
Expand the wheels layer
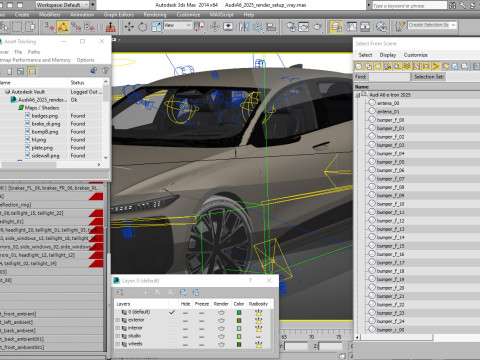[x=118, y=344]
